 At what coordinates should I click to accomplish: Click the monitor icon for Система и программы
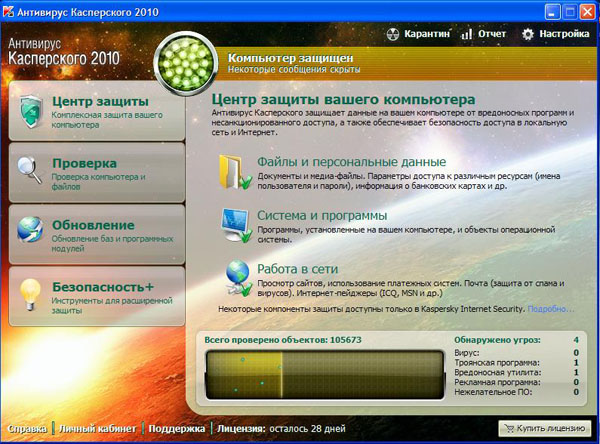tap(236, 225)
